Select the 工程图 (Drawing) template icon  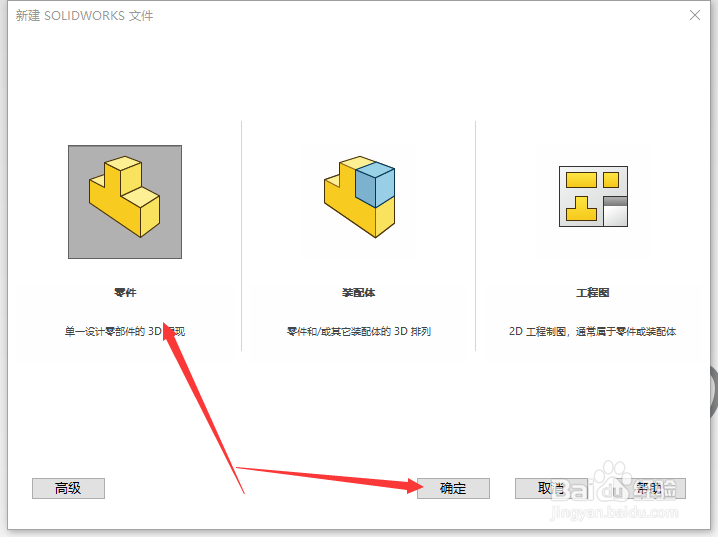593,196
